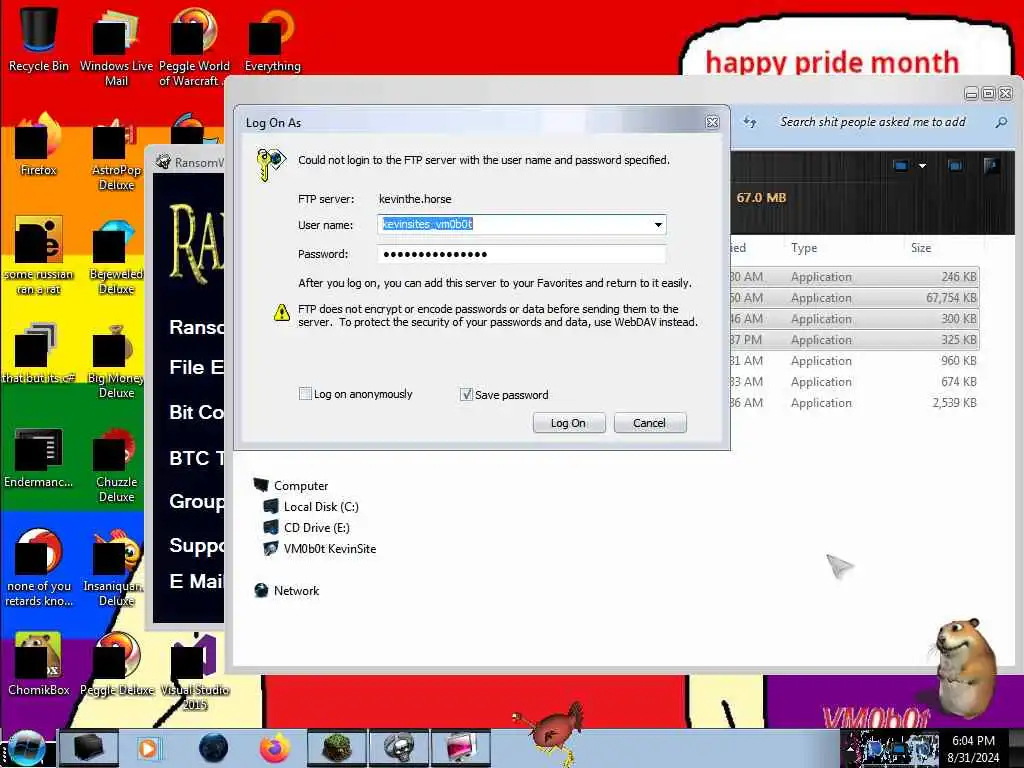The width and height of the screenshot is (1024, 768).
Task: Click the pink monitor taskbar icon
Action: pyautogui.click(x=461, y=748)
